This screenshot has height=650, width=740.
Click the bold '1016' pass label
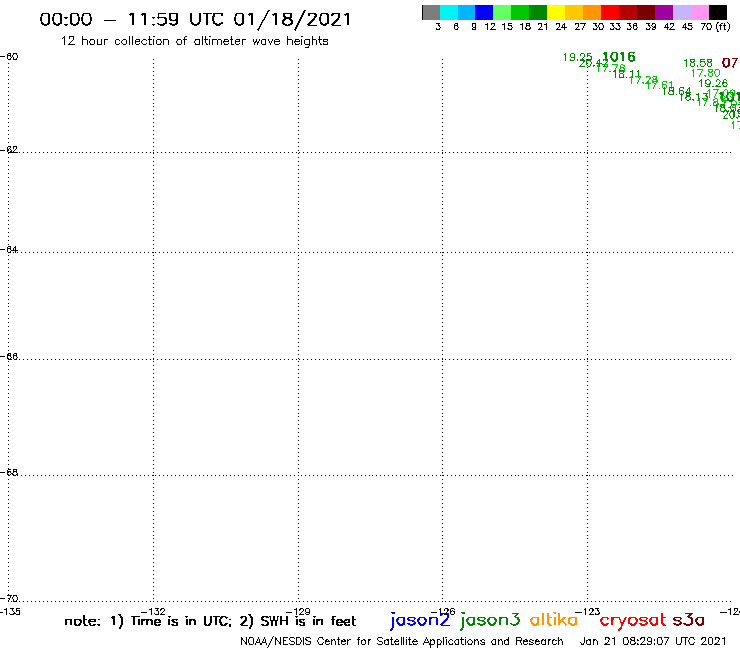[x=619, y=57]
